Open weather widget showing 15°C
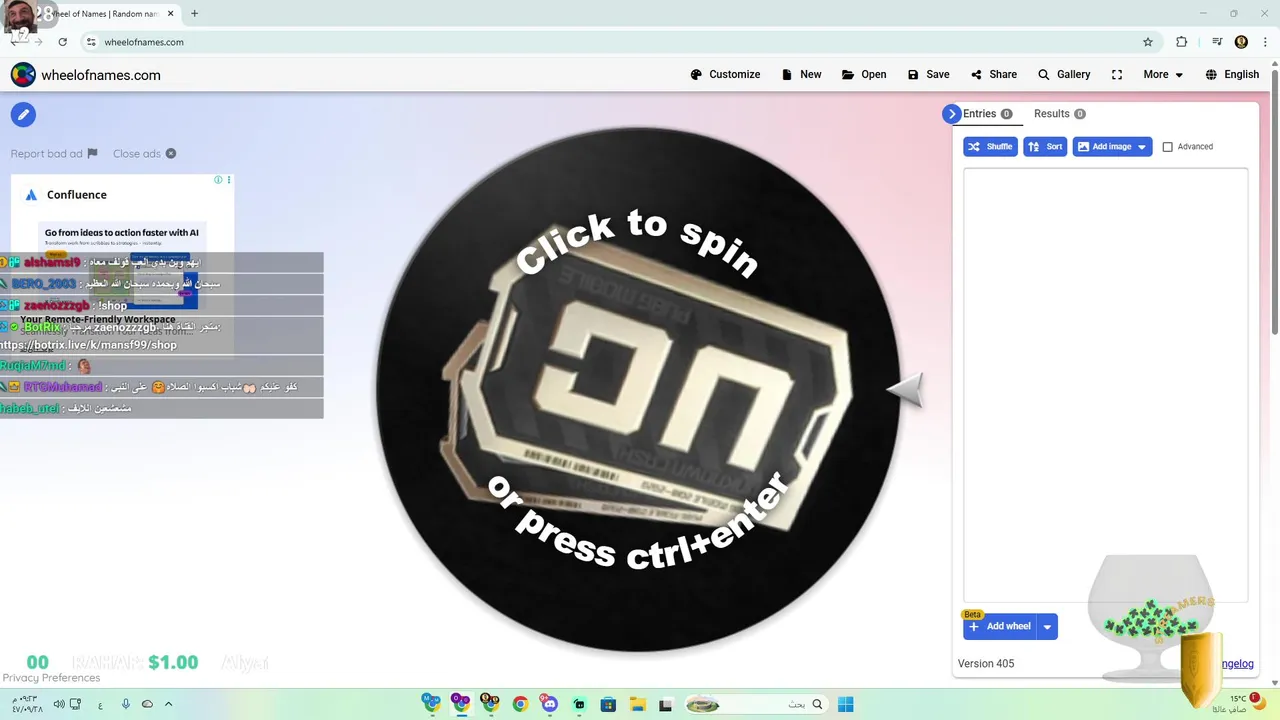1280x720 pixels. (1241, 704)
